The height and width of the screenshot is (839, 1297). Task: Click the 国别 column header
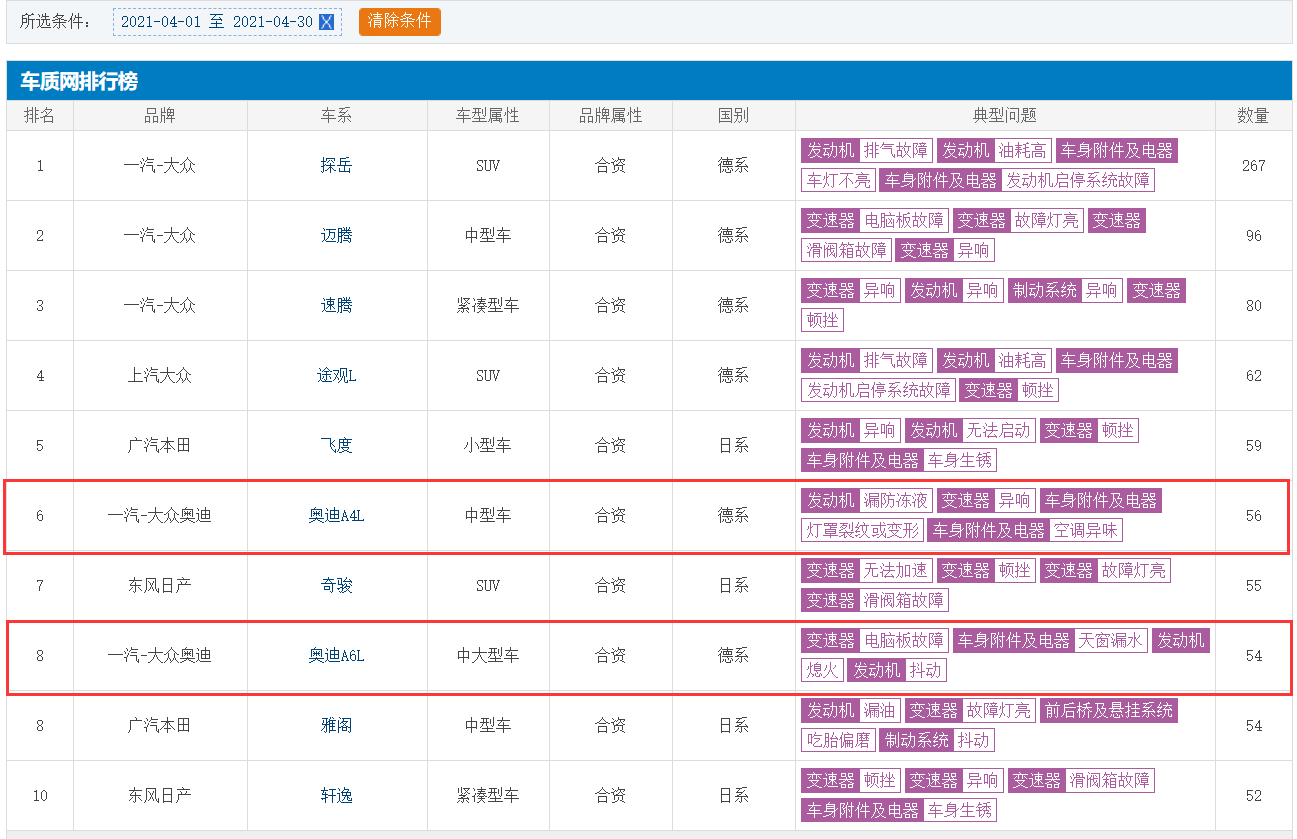point(733,116)
